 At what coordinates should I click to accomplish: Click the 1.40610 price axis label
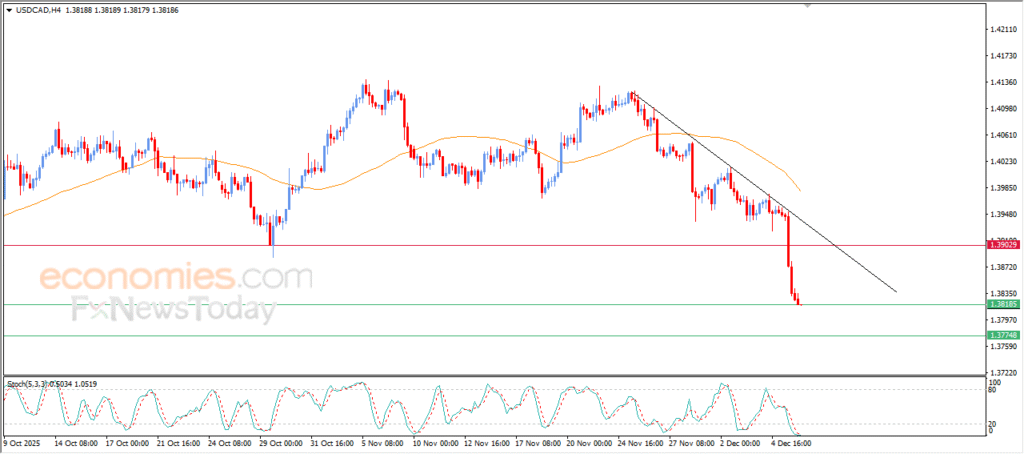tap(1001, 135)
